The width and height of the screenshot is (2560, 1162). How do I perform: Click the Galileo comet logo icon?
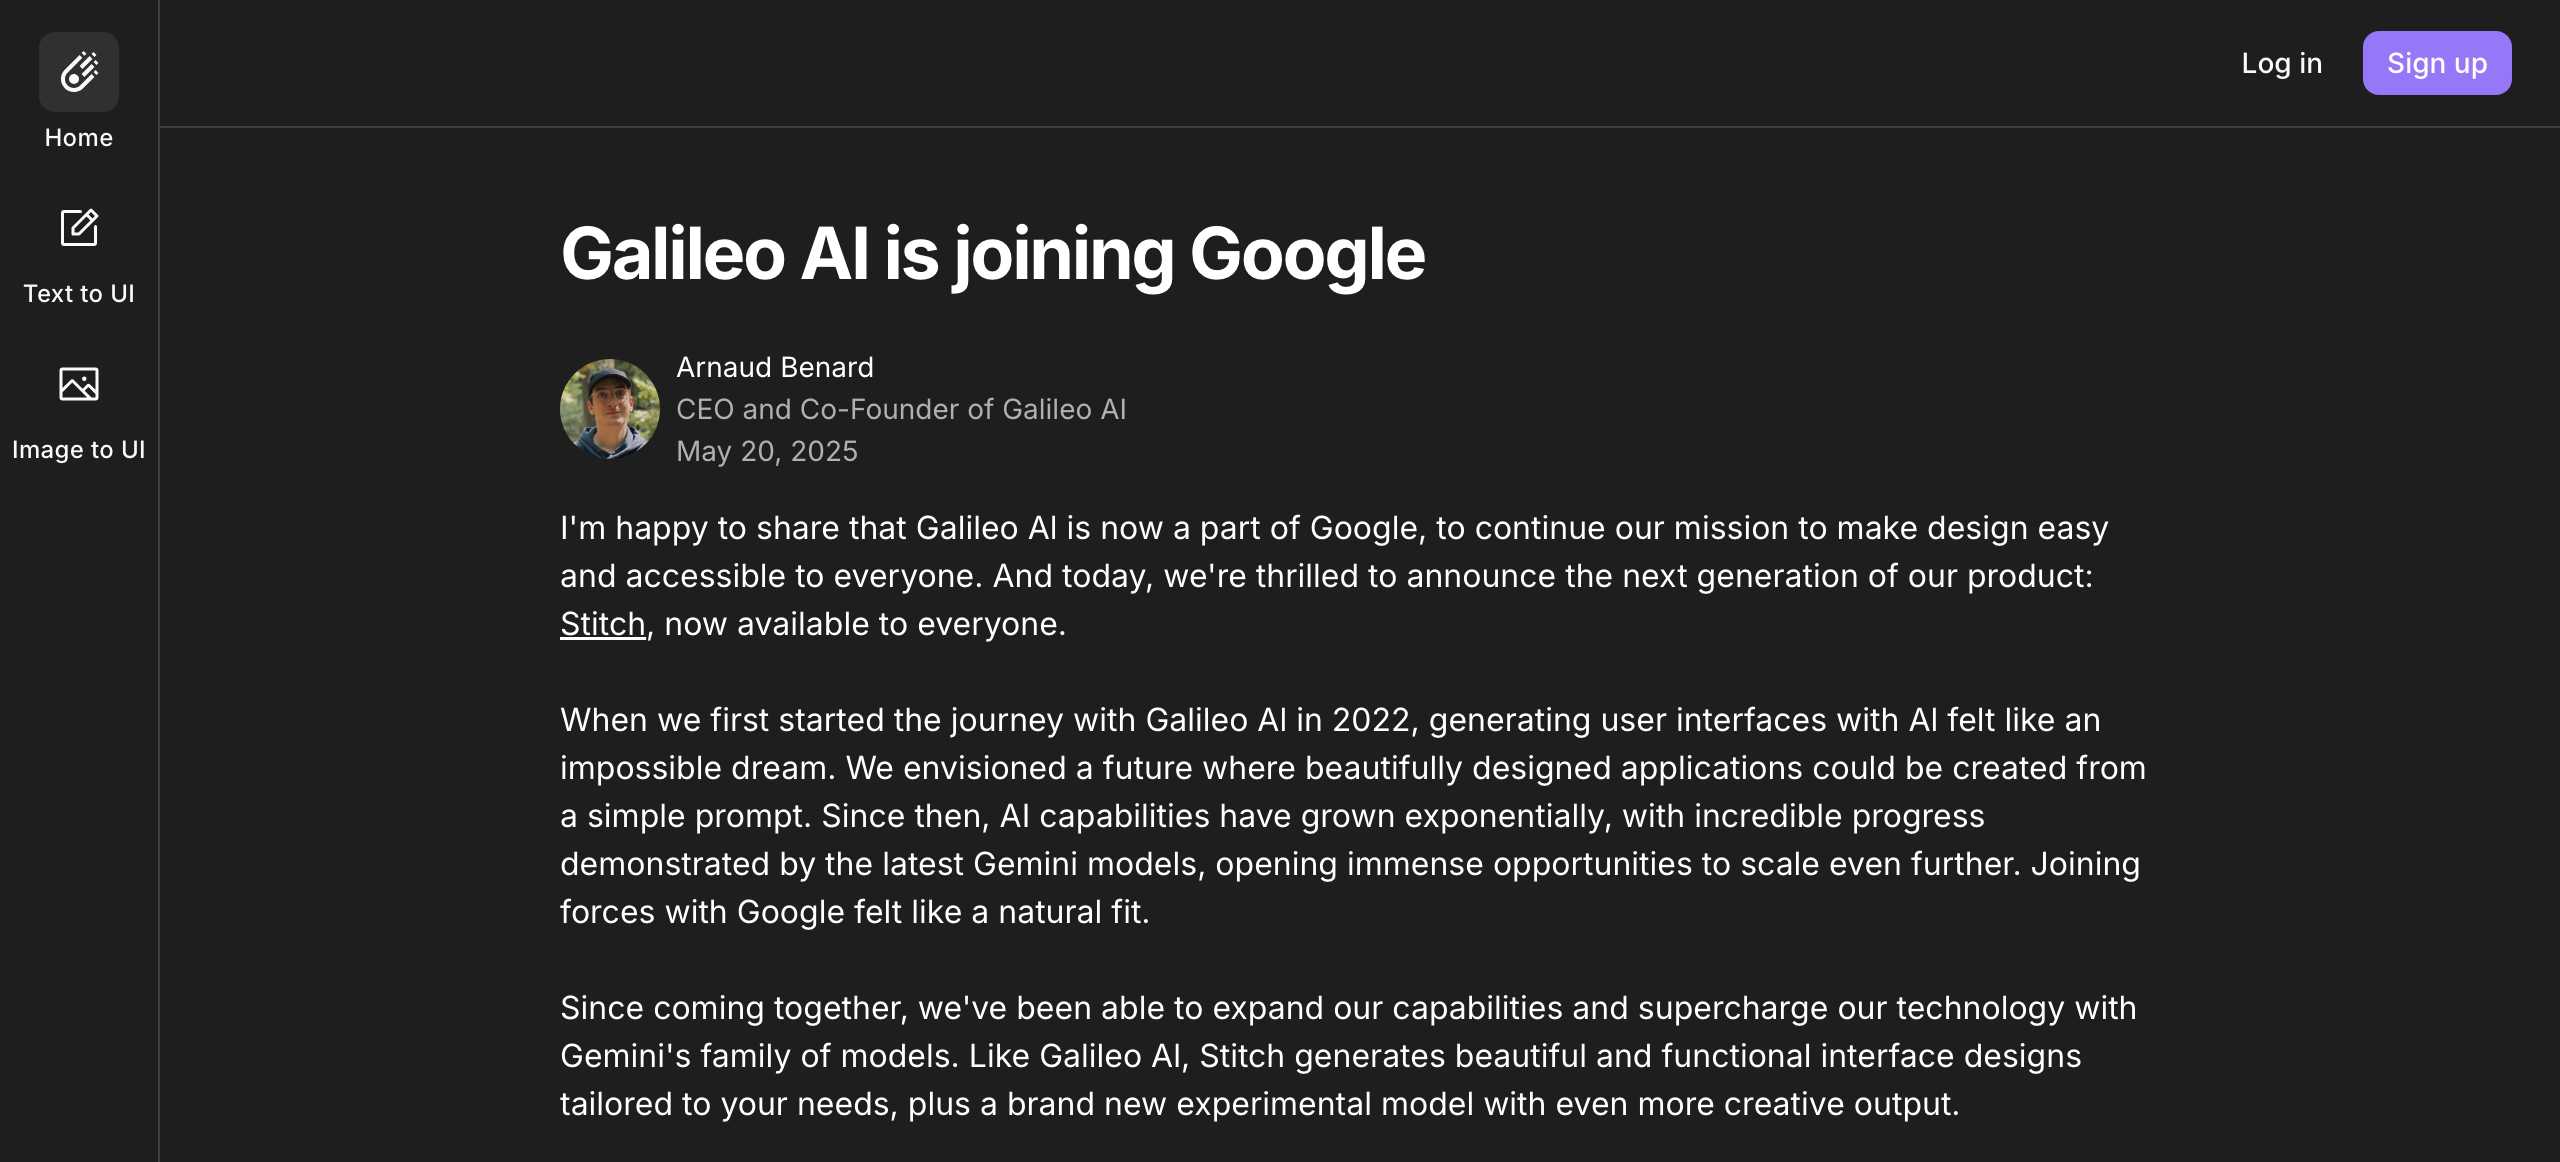point(79,72)
